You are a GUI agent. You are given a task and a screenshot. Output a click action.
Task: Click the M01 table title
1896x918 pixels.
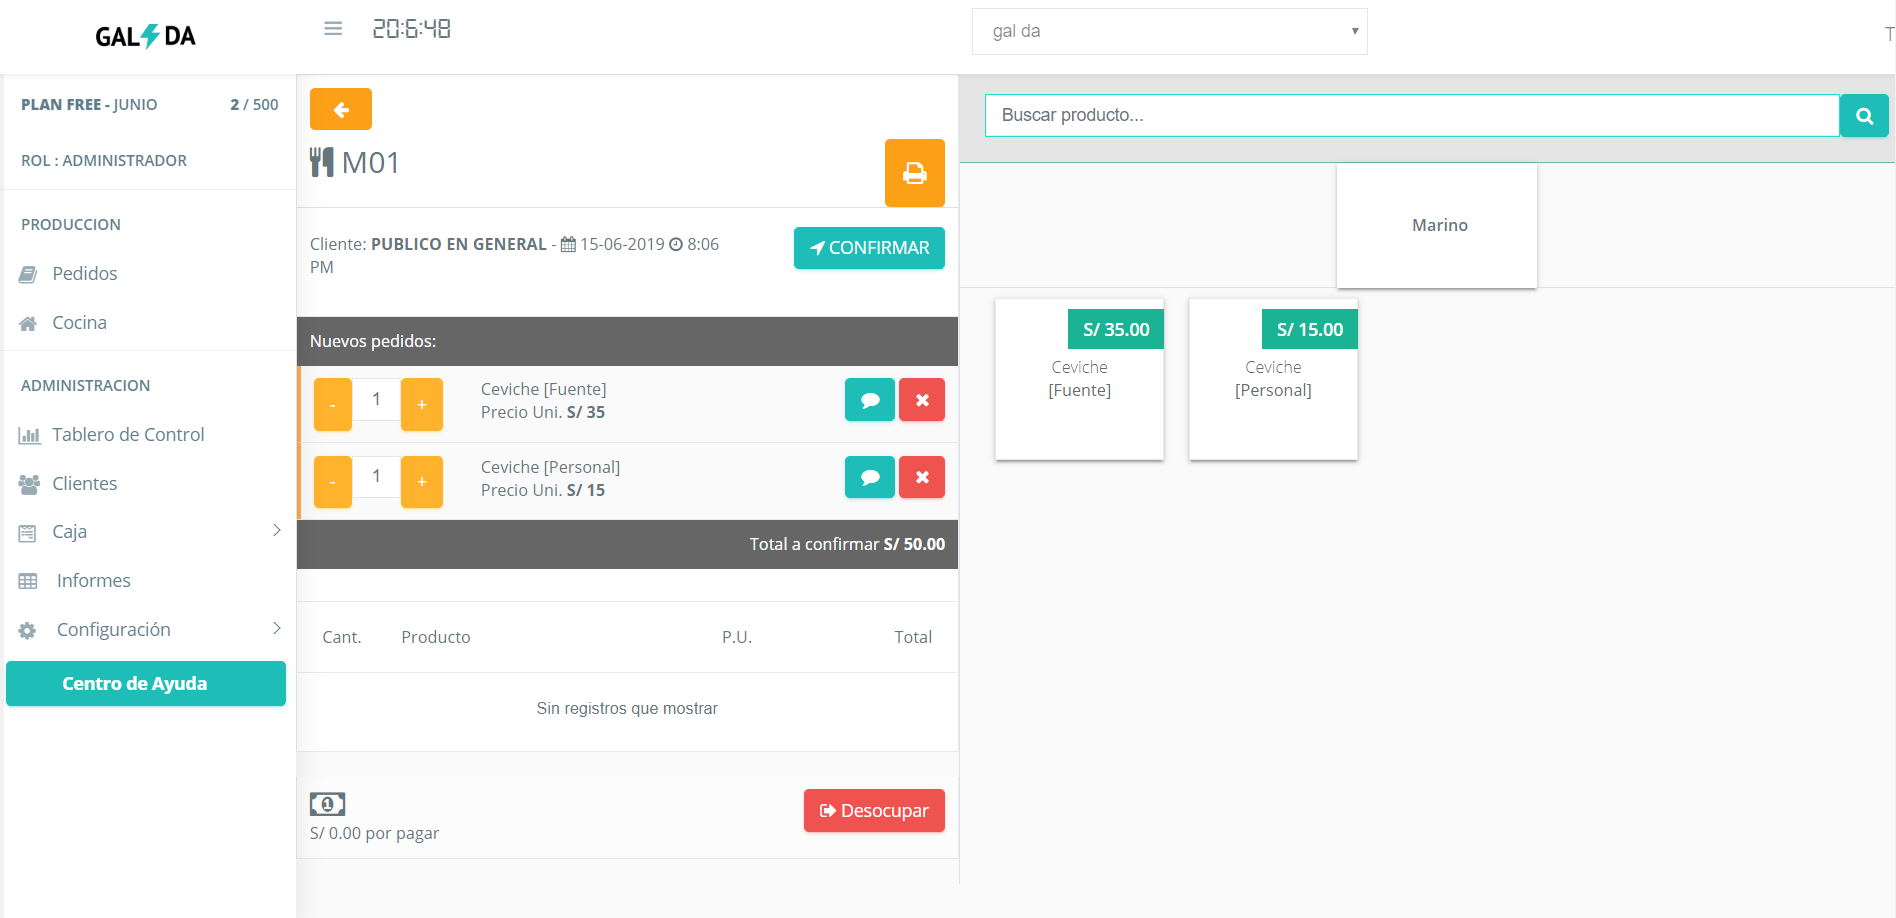tap(371, 163)
